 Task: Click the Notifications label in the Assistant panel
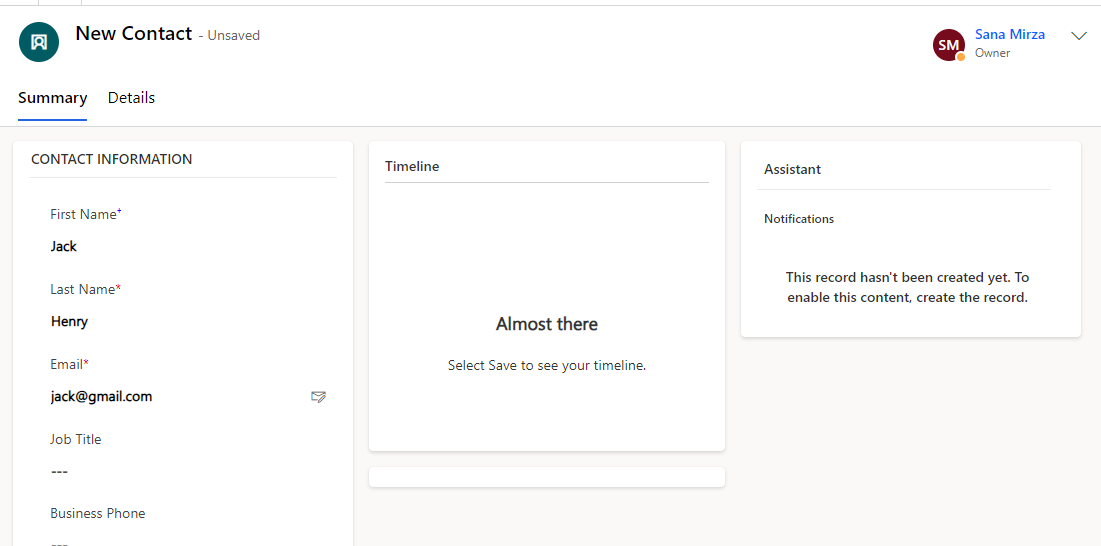tap(799, 219)
